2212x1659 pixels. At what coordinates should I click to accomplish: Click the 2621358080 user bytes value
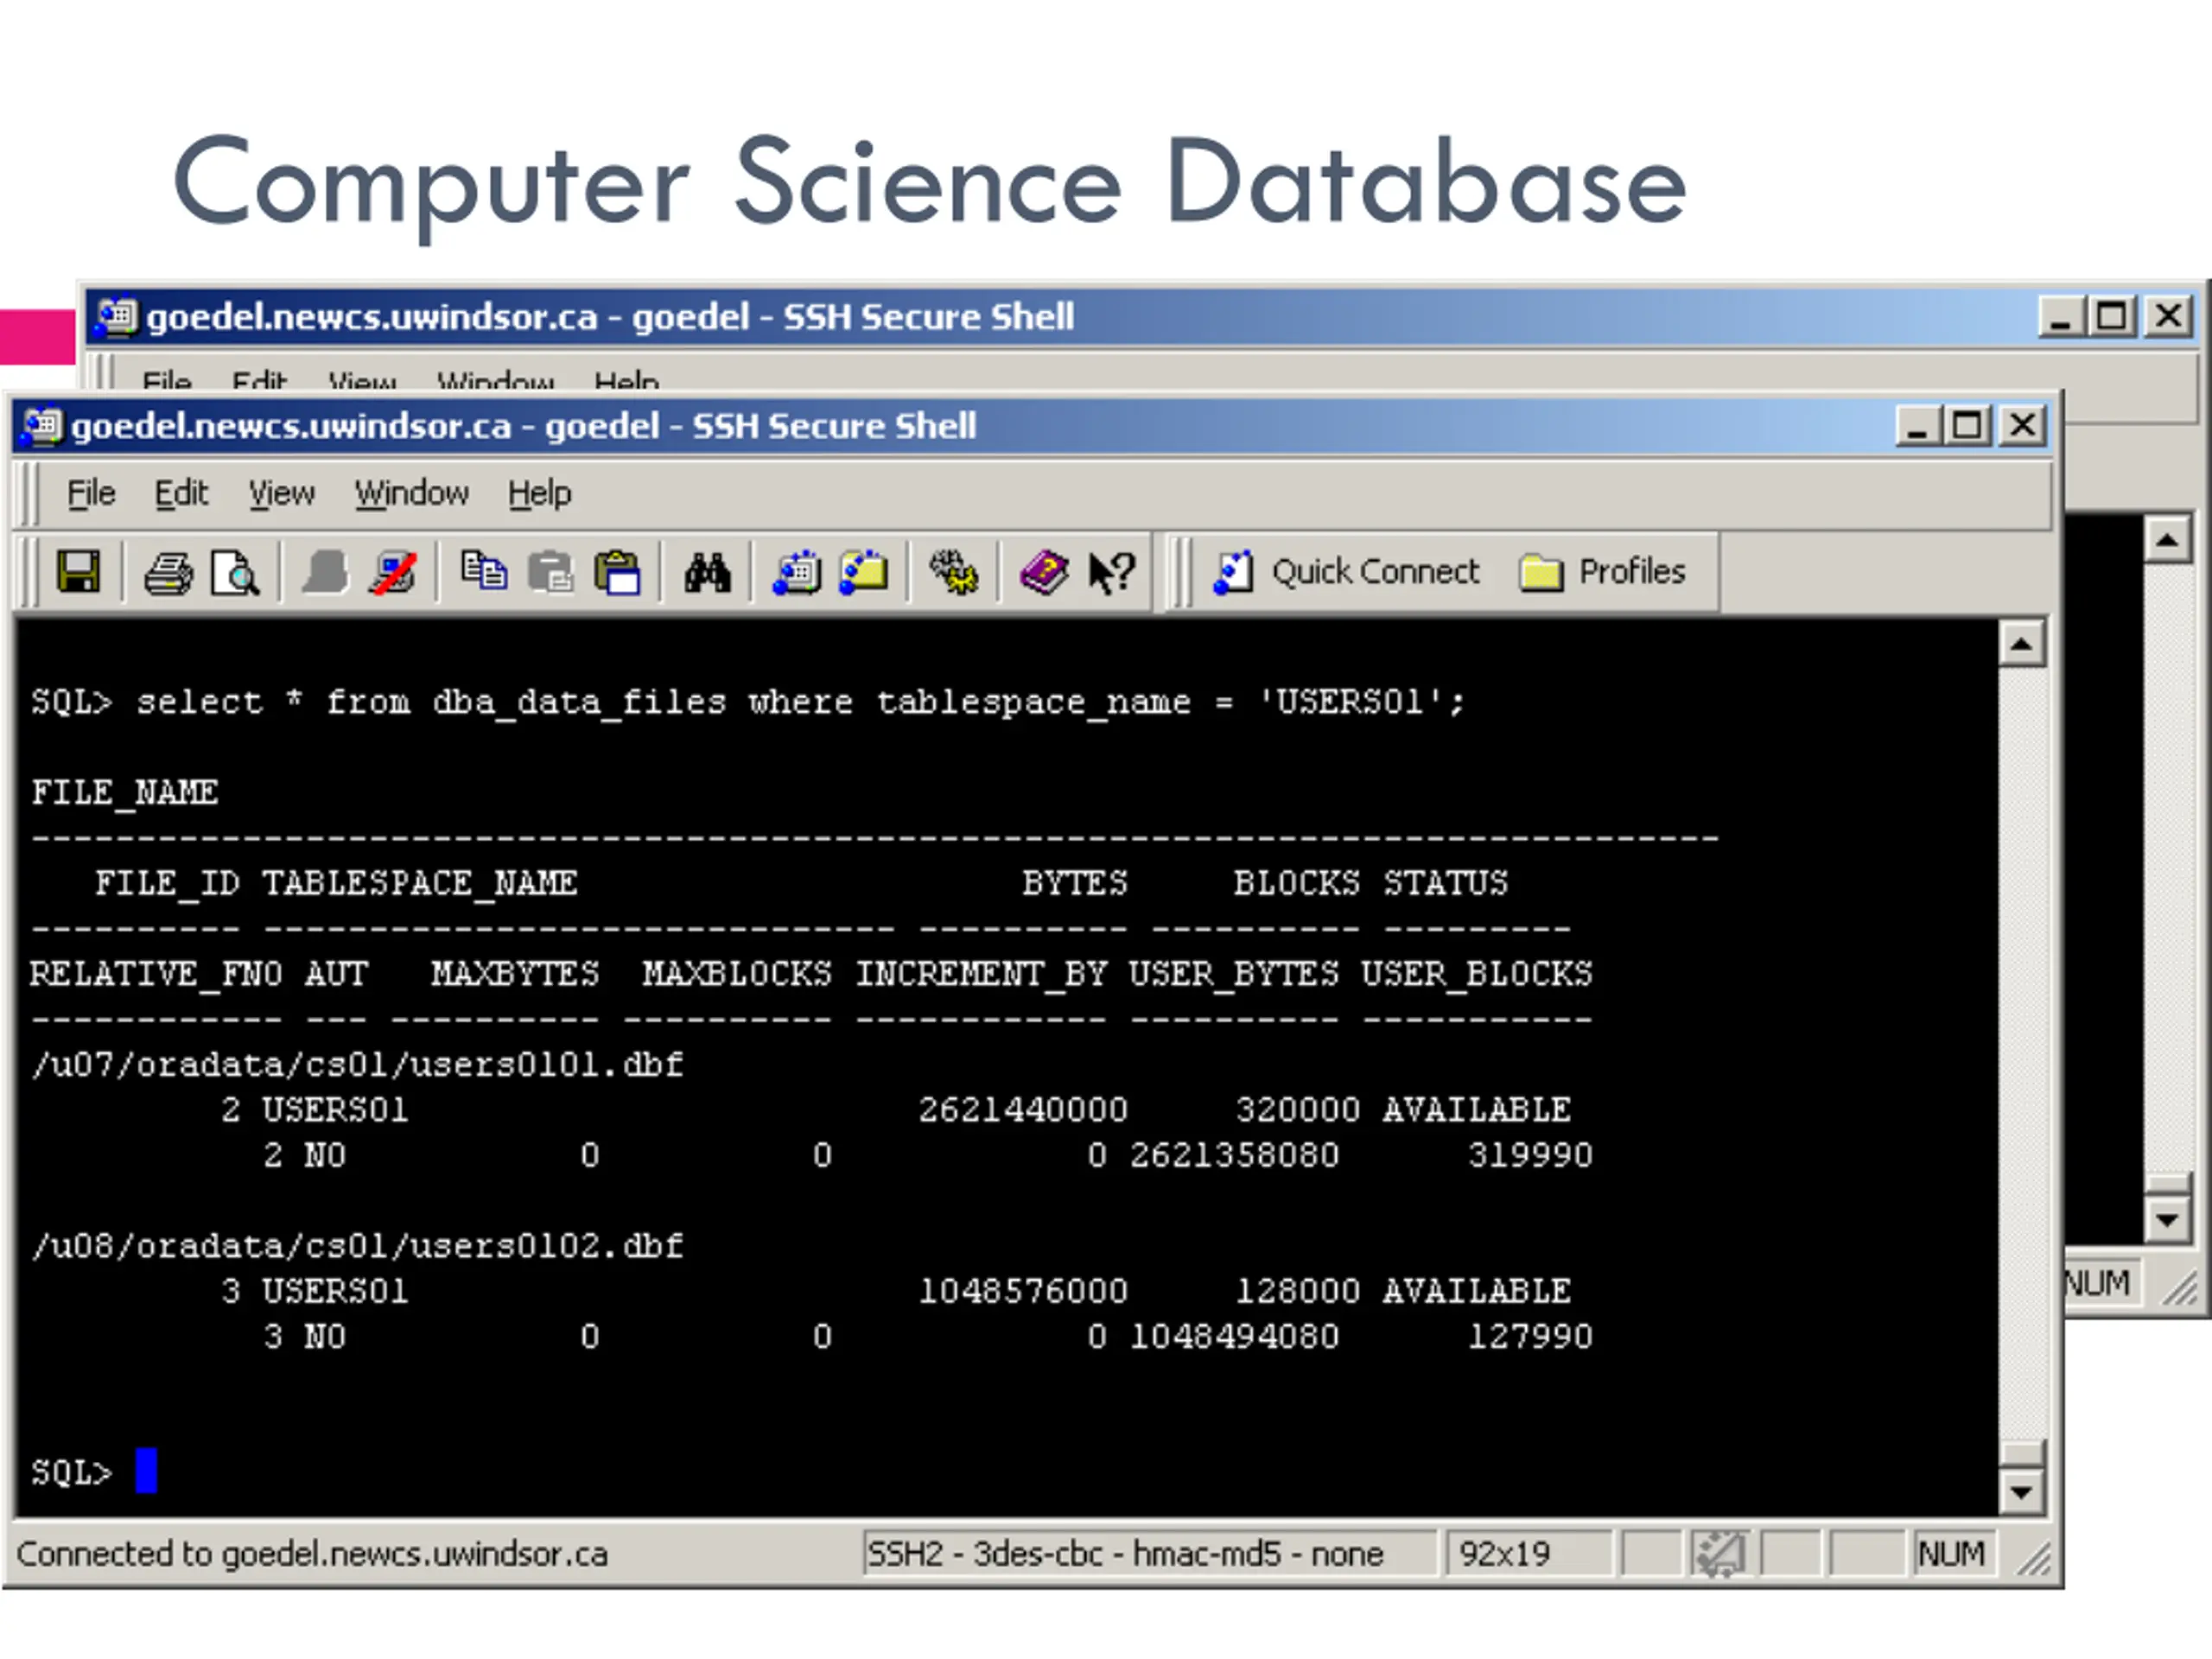coord(1234,1156)
